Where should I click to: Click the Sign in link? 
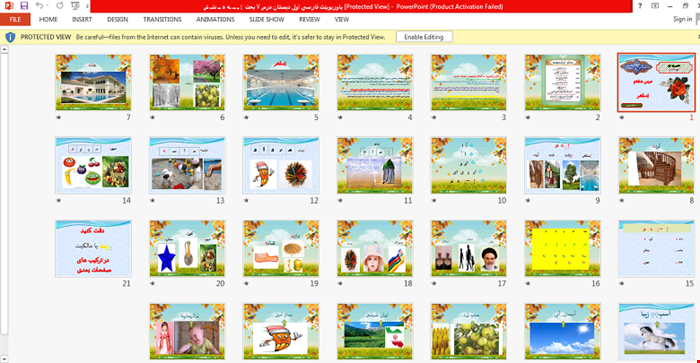(x=683, y=19)
